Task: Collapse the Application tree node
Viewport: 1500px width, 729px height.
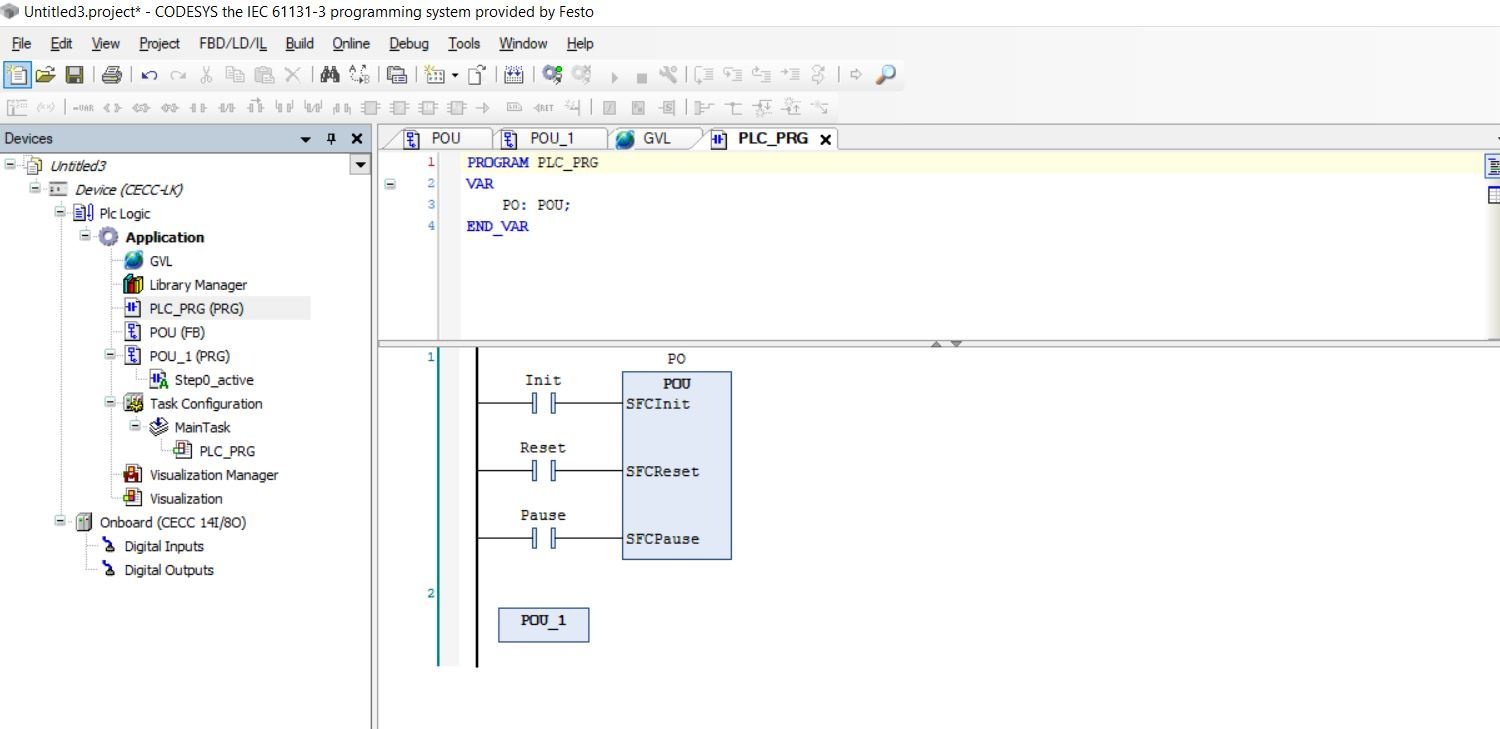Action: coord(86,237)
